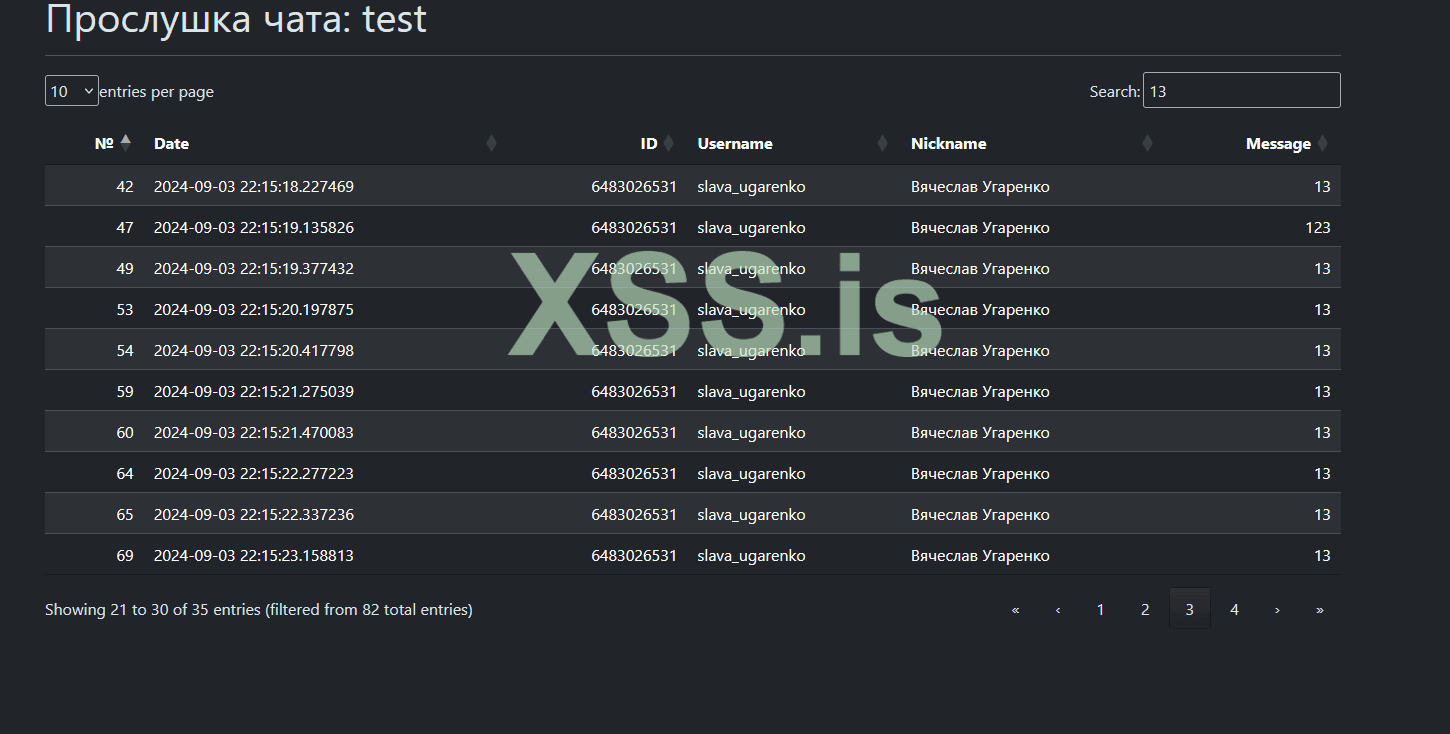1450x734 pixels.
Task: Open the entries per page dropdown
Action: tap(72, 91)
